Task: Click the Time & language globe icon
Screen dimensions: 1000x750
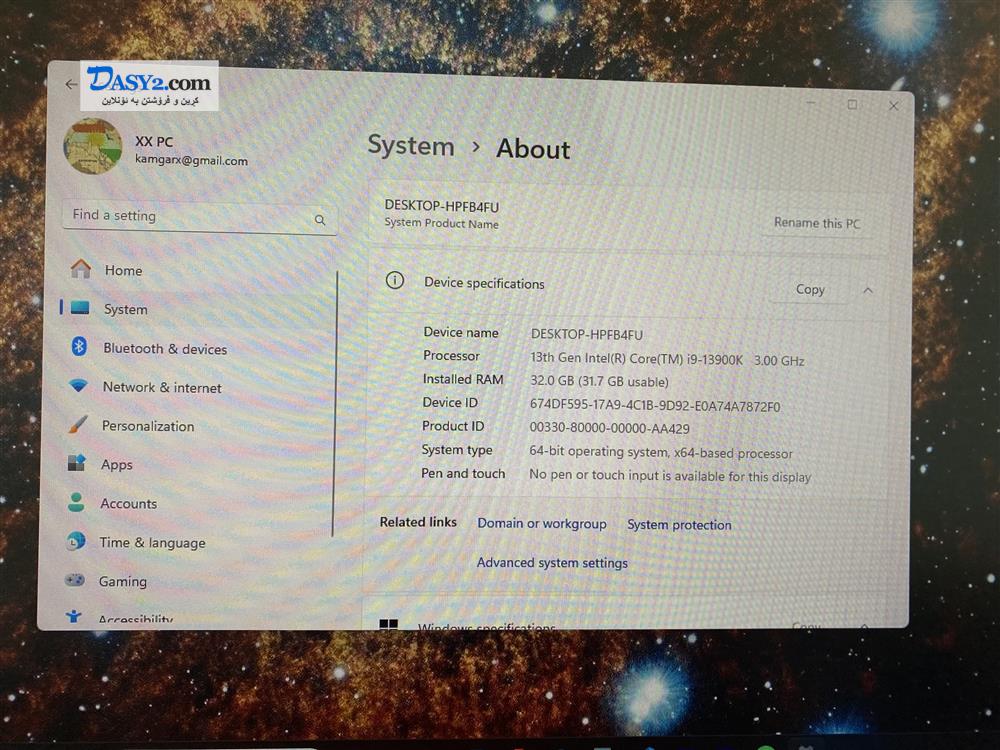Action: pos(75,541)
